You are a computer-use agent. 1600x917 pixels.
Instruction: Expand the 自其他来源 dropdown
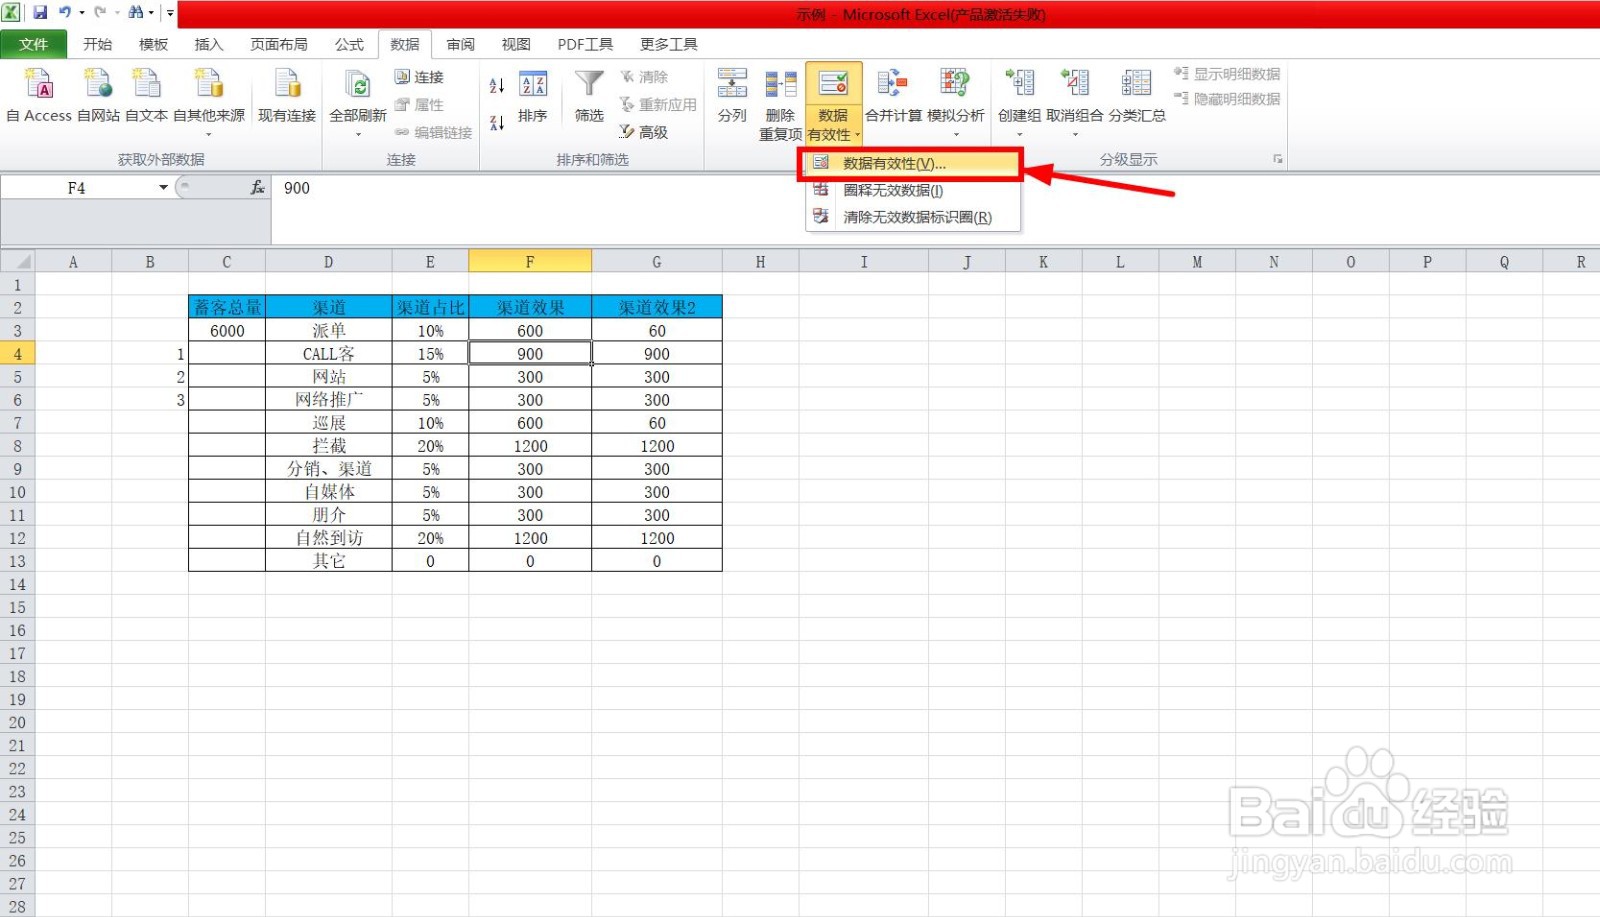coord(209,134)
